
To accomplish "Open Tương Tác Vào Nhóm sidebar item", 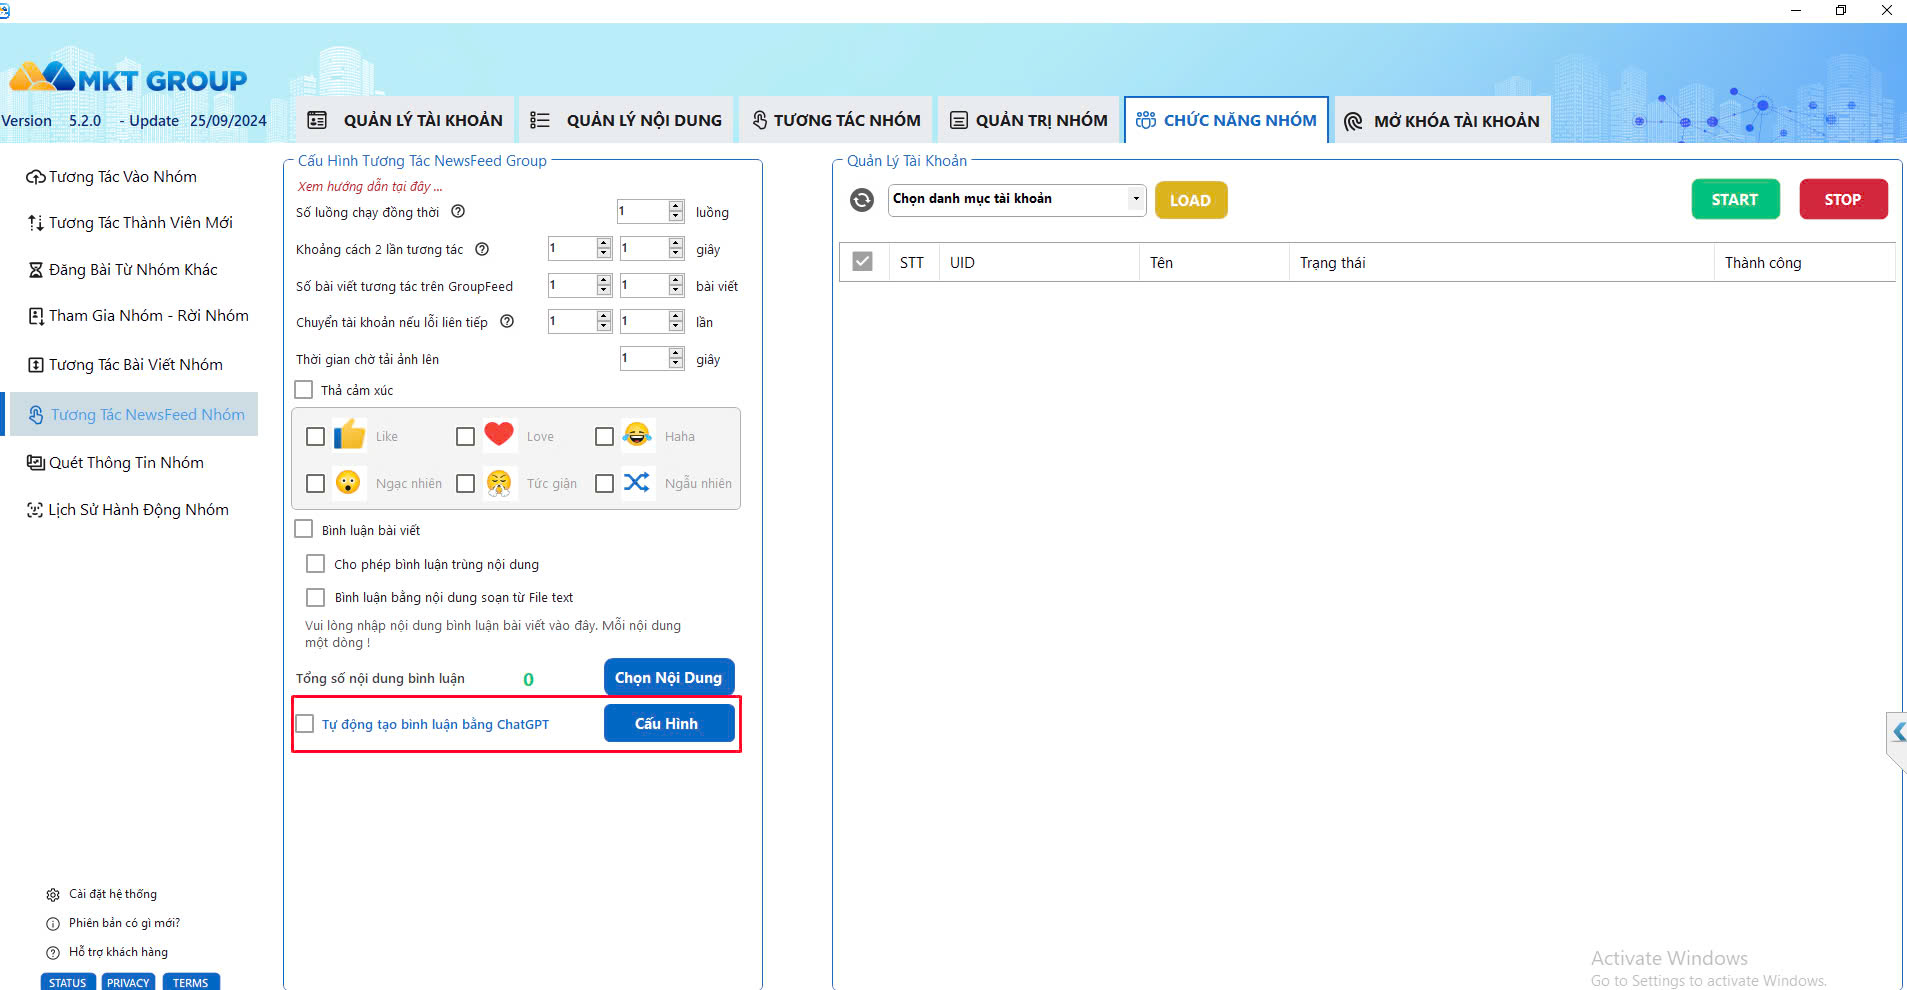I will point(112,177).
